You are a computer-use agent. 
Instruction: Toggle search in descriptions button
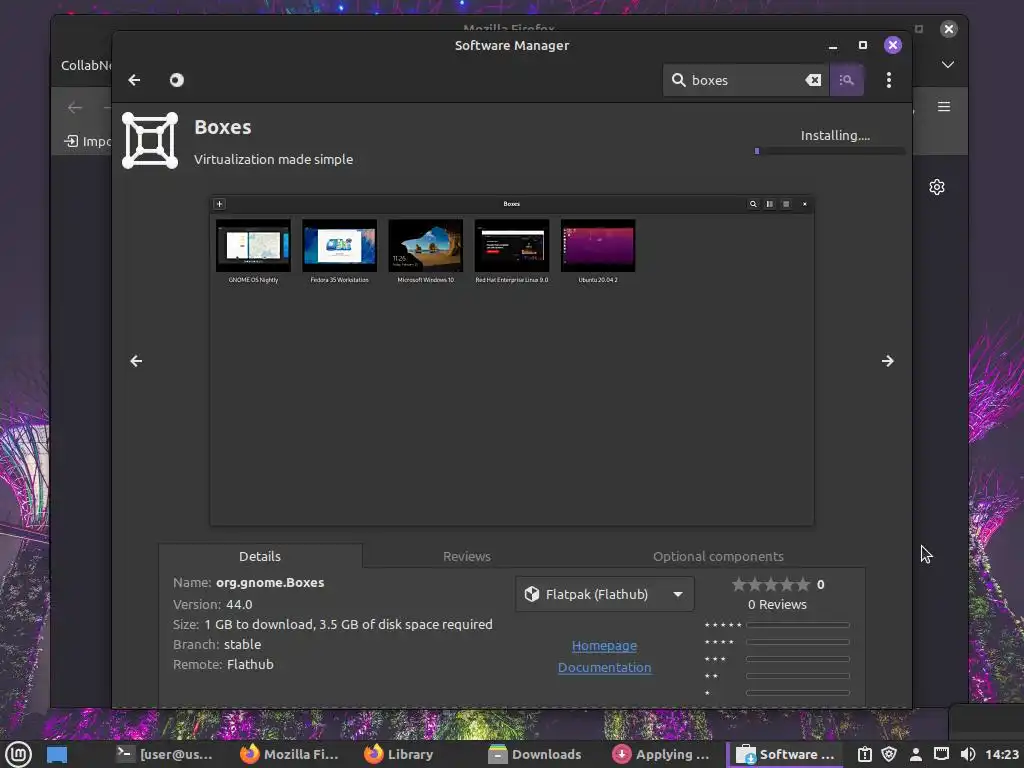pos(846,80)
